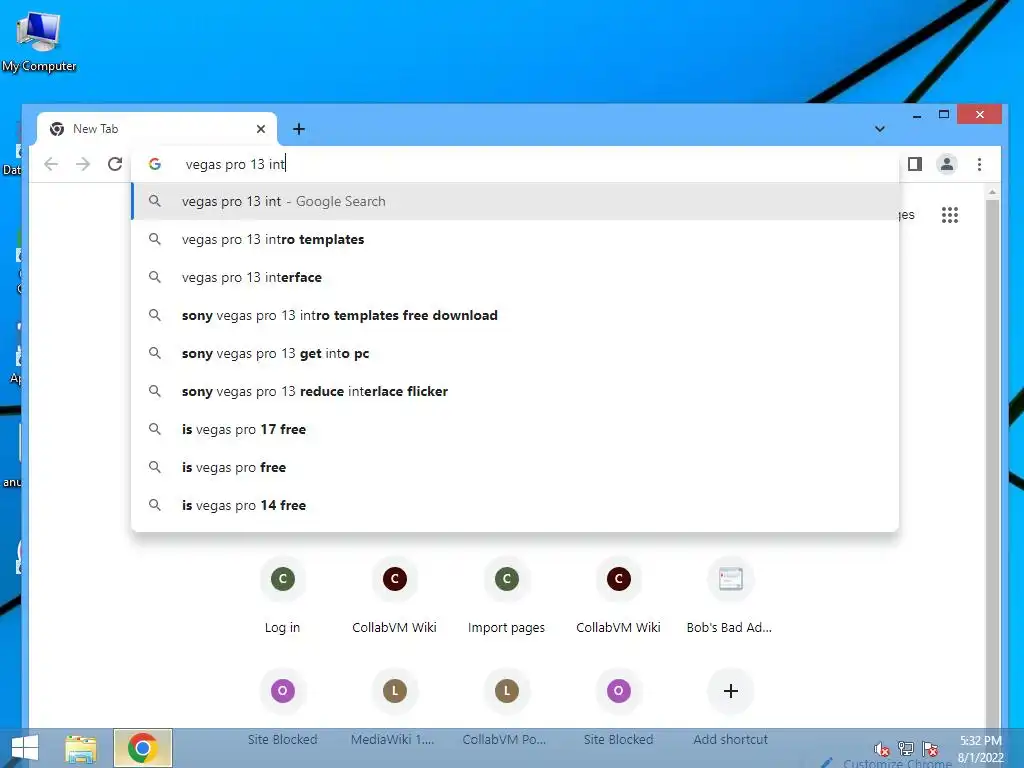Click the page scrollbar up arrow

[x=992, y=192]
